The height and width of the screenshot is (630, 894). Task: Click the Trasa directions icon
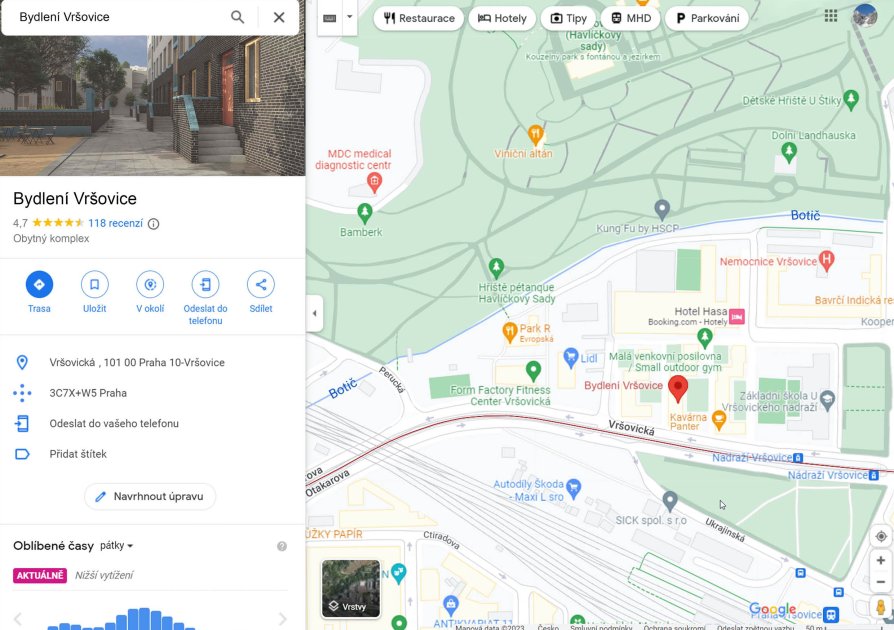pyautogui.click(x=39, y=284)
